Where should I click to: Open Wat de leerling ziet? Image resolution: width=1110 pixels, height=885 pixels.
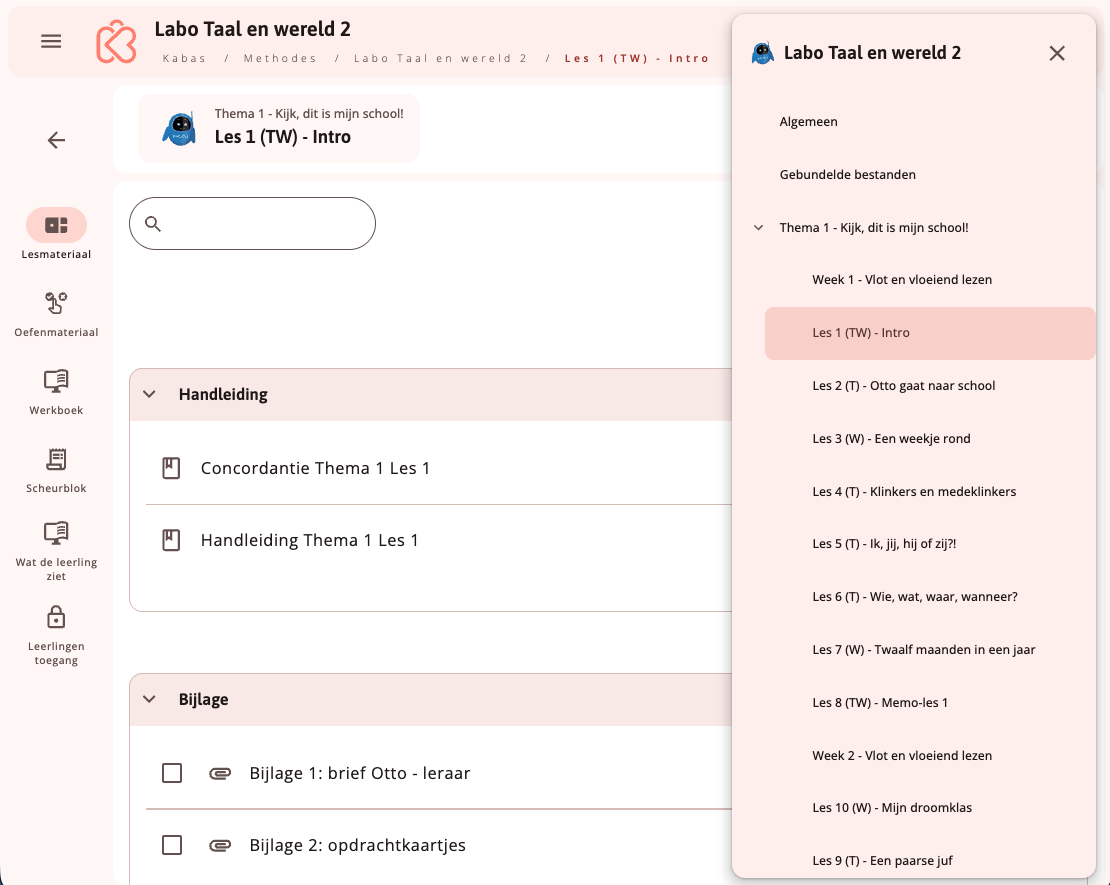[x=56, y=550]
